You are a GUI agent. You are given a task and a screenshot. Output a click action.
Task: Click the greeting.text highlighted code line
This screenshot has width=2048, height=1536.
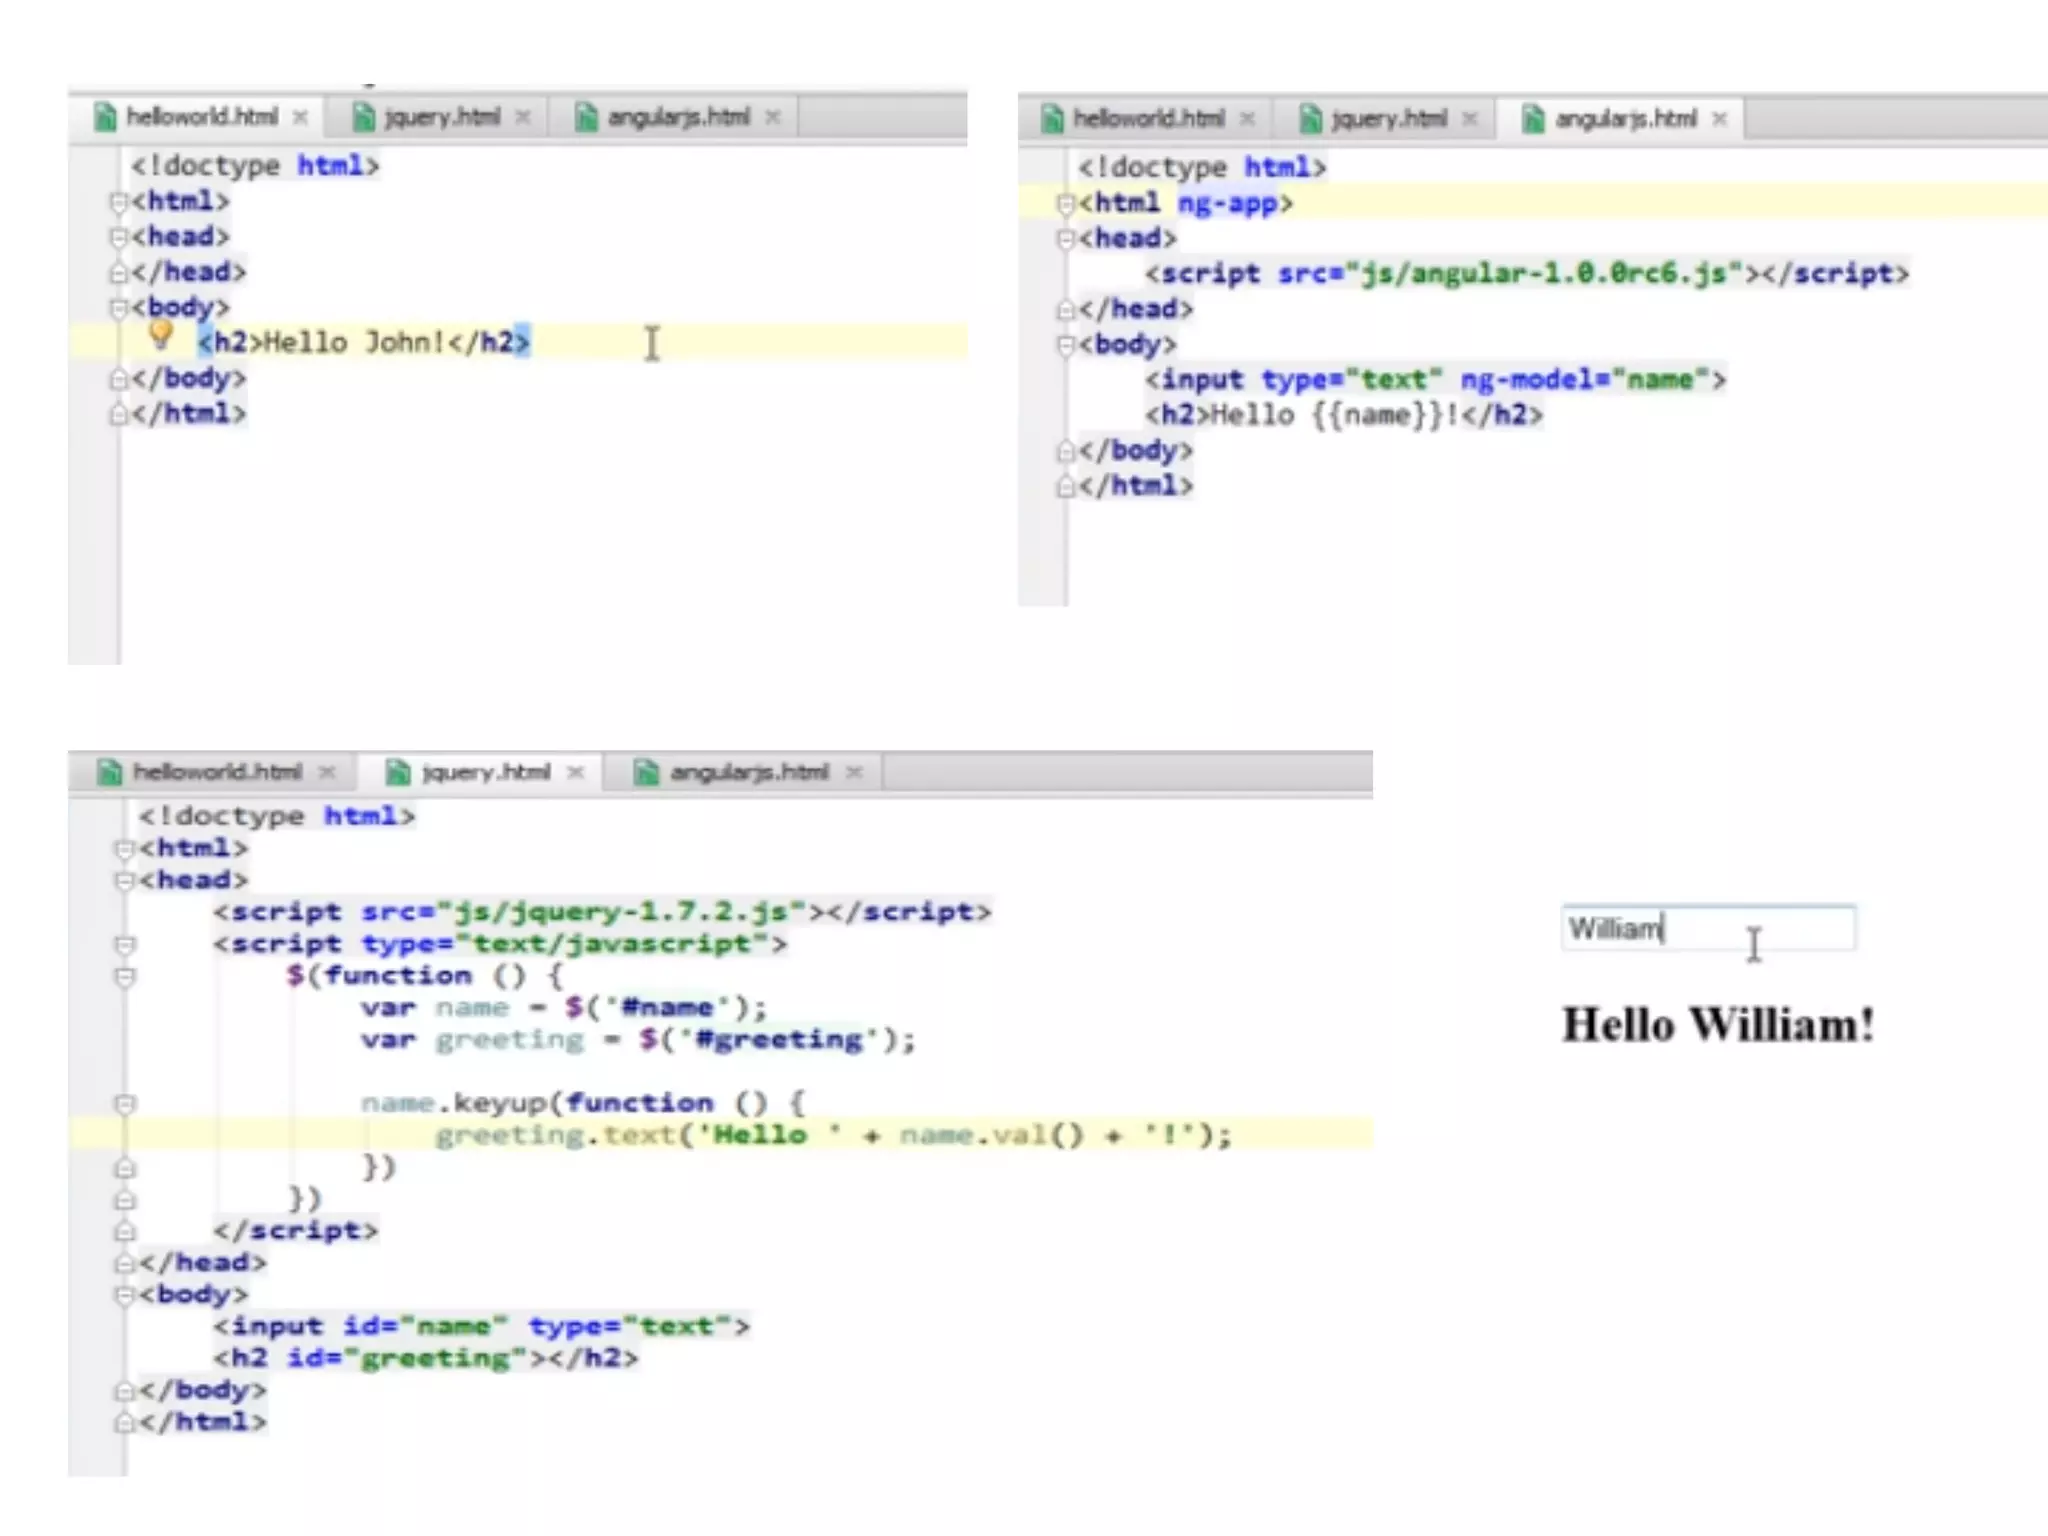tap(832, 1135)
